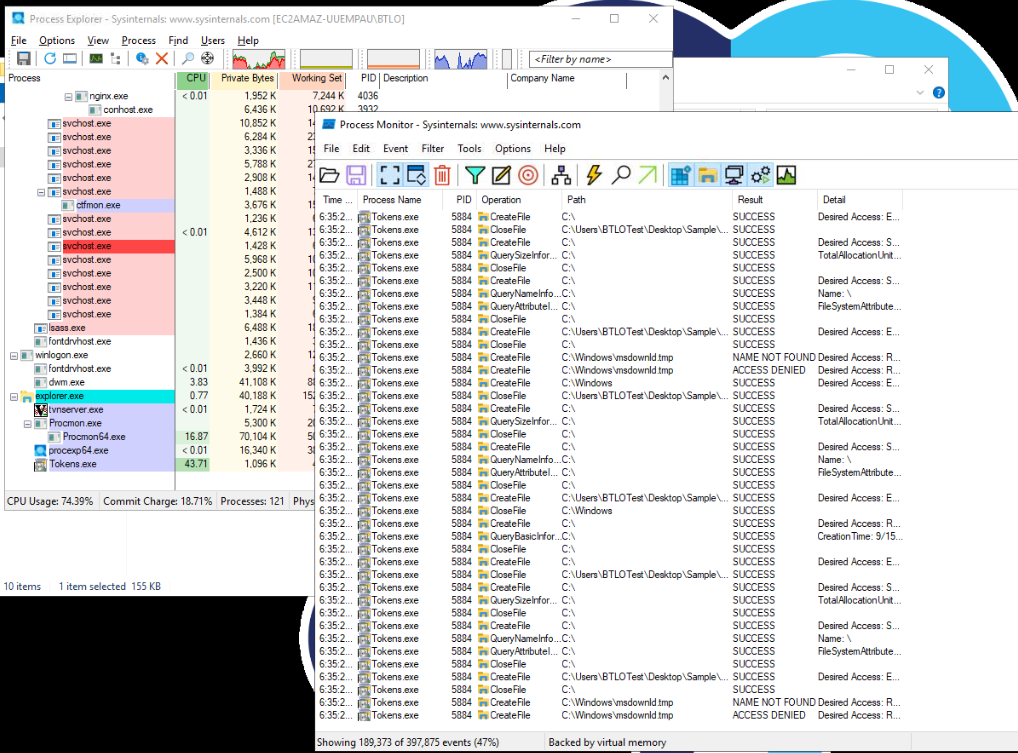Open the green funnel Filter icon

(475, 175)
